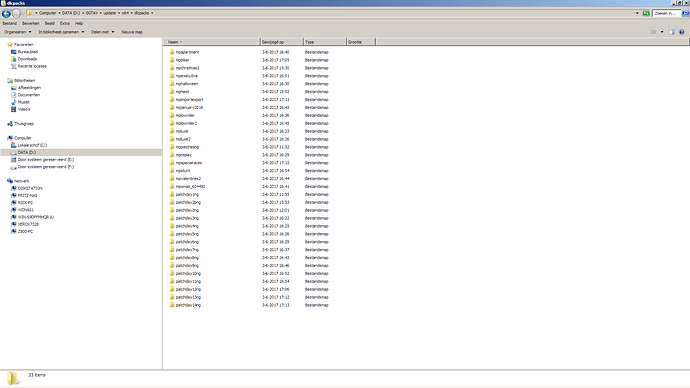The width and height of the screenshot is (690, 388).
Task: Open the Help menu
Action: click(79, 23)
